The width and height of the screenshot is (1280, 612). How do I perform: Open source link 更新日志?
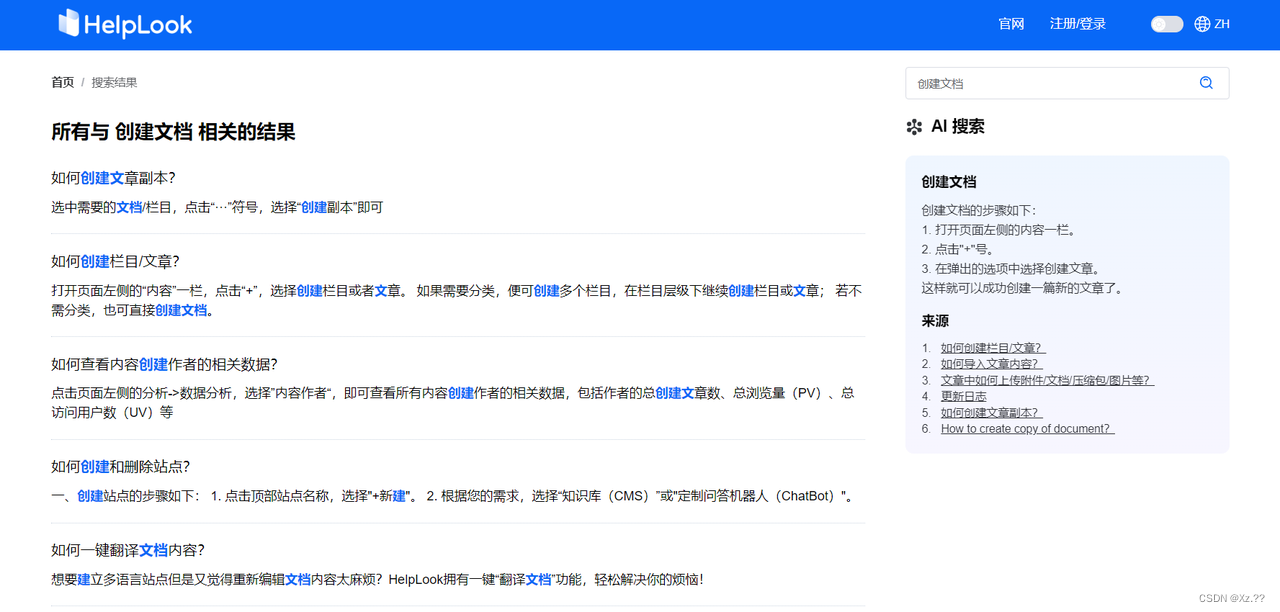click(x=963, y=396)
